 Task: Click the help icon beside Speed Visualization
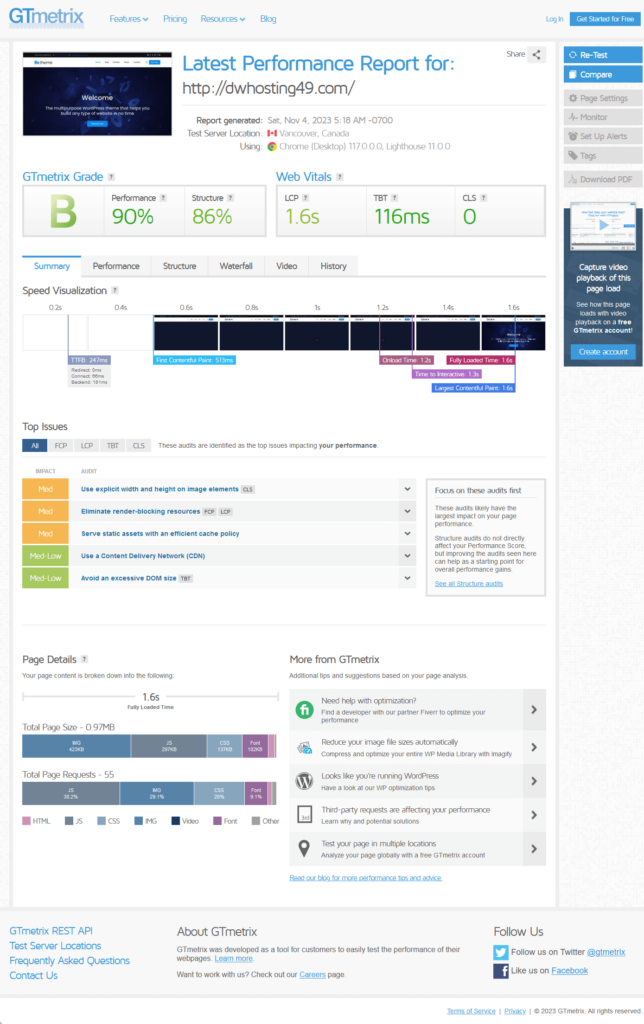click(115, 291)
